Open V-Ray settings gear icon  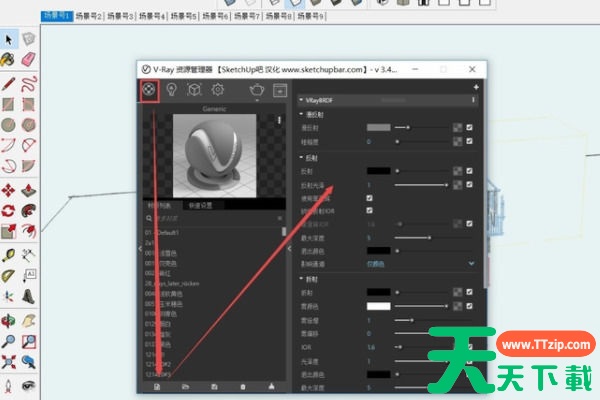(218, 90)
